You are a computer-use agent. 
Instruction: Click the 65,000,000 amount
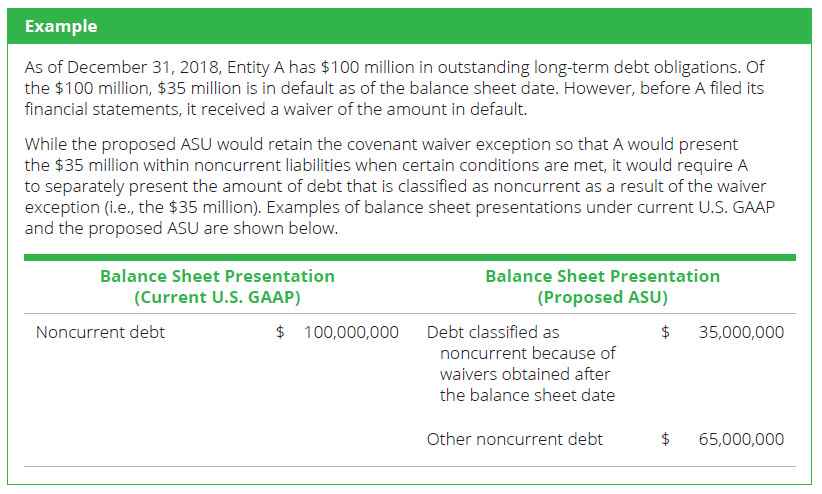(x=742, y=439)
